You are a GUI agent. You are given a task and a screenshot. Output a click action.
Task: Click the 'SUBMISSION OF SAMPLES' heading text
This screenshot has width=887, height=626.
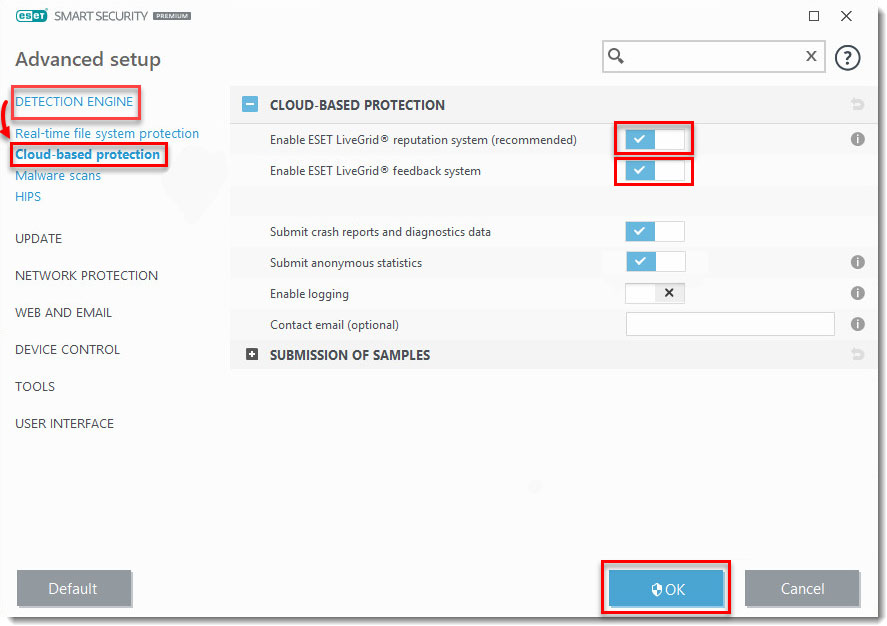pos(350,355)
